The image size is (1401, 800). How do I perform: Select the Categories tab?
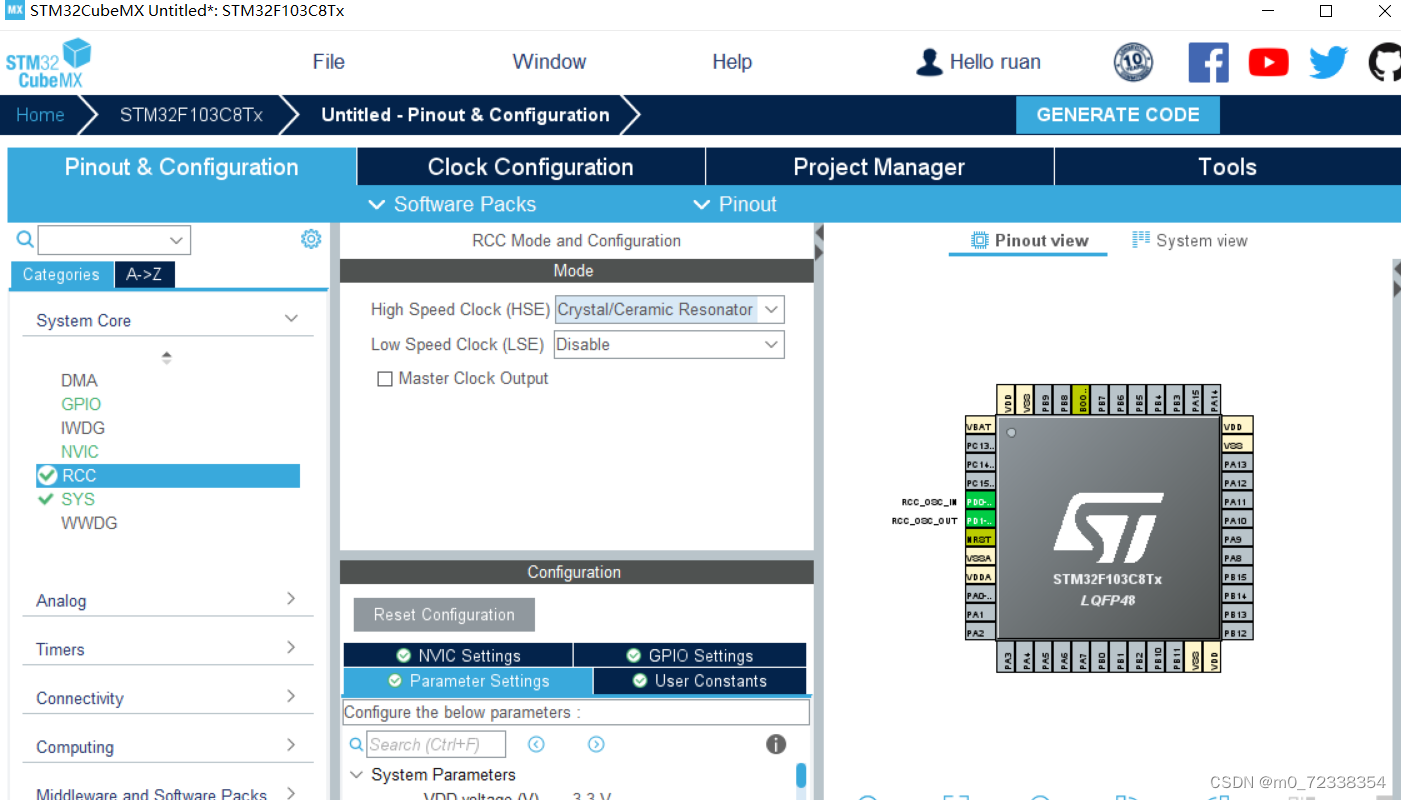(x=61, y=275)
